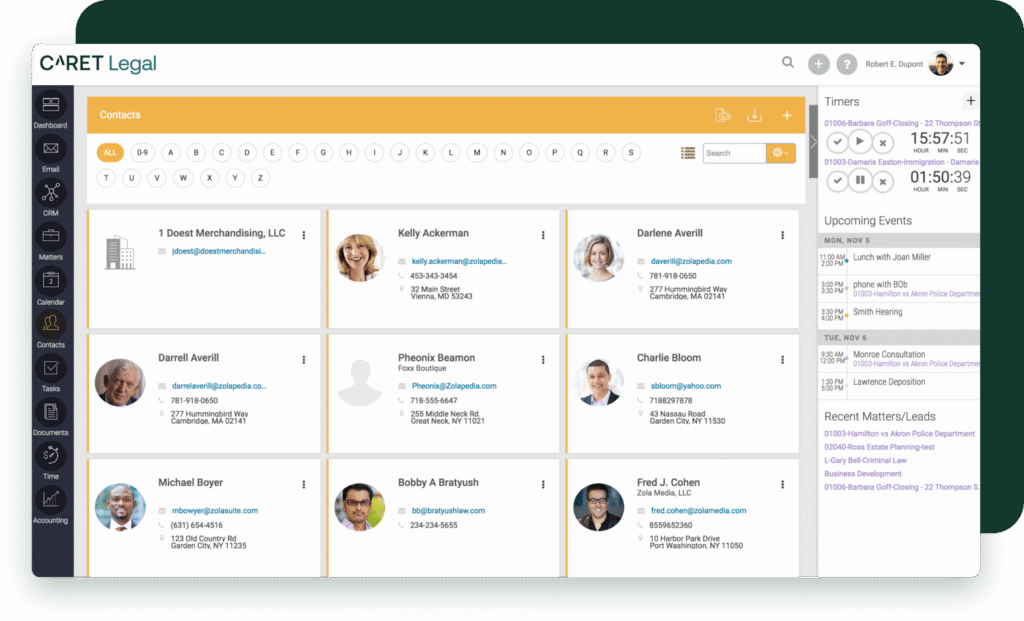Open the 02040-Ross Estate Planning-test matter
This screenshot has width=1024, height=621.
(879, 447)
